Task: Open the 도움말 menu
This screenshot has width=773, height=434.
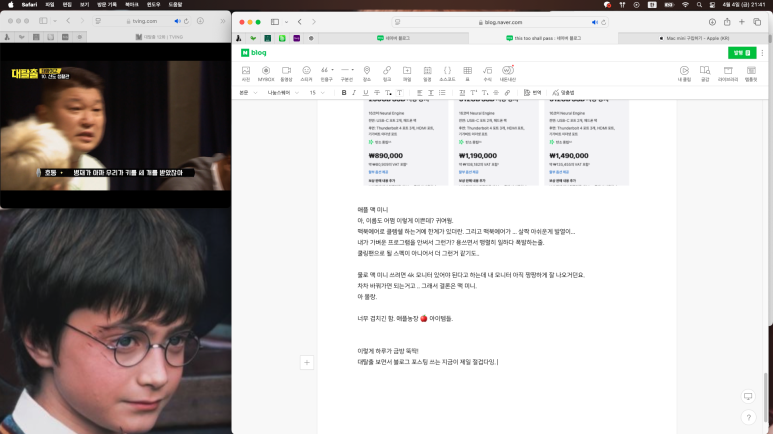Action: pyautogui.click(x=176, y=4)
